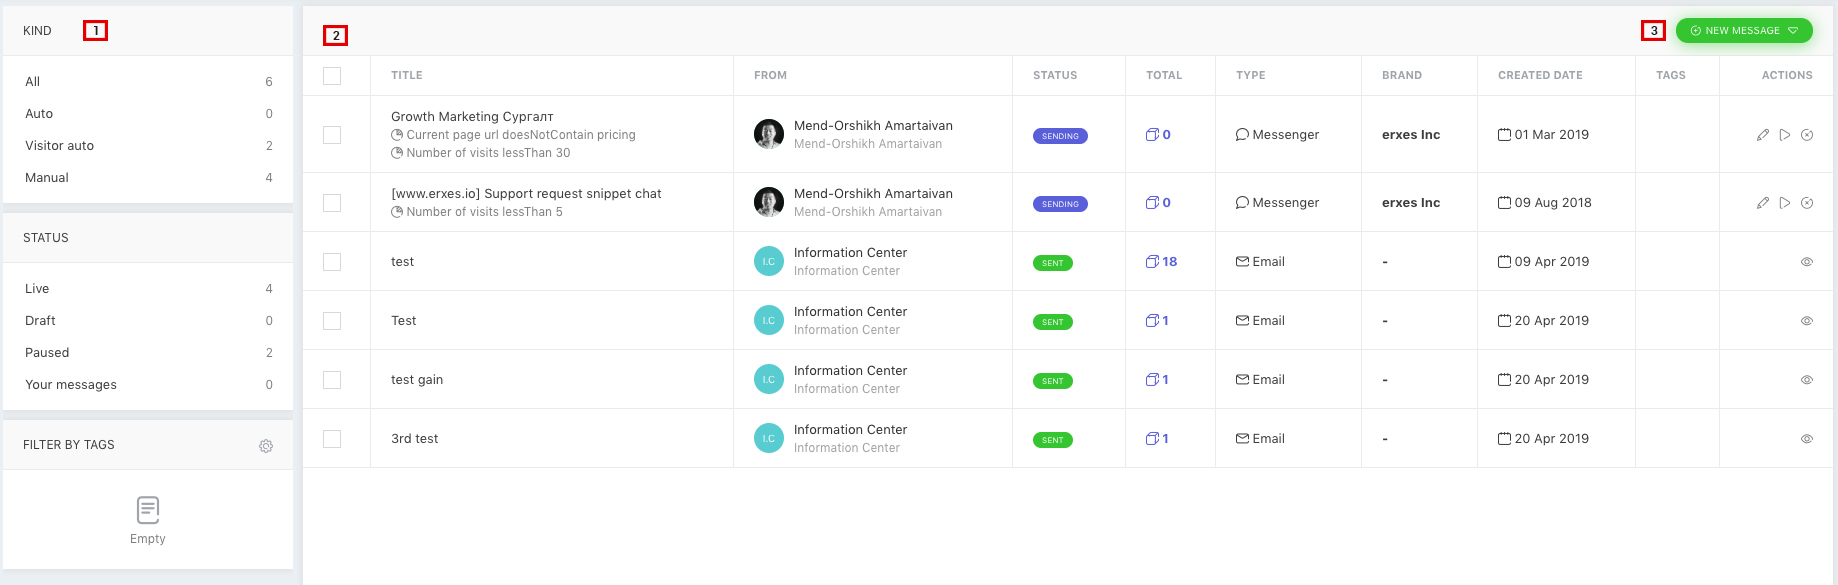Open the 'test gain' message title
The width and height of the screenshot is (1838, 585).
[417, 380]
